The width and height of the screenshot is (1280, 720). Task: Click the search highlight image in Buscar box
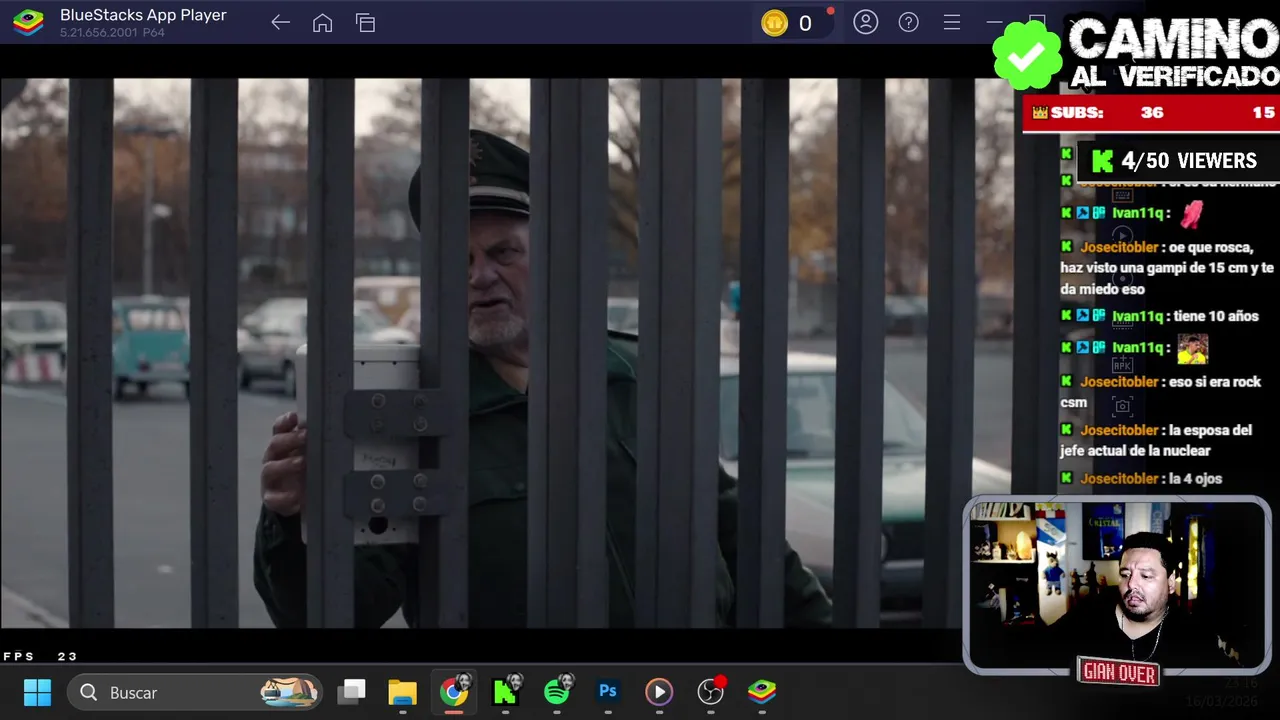(289, 691)
